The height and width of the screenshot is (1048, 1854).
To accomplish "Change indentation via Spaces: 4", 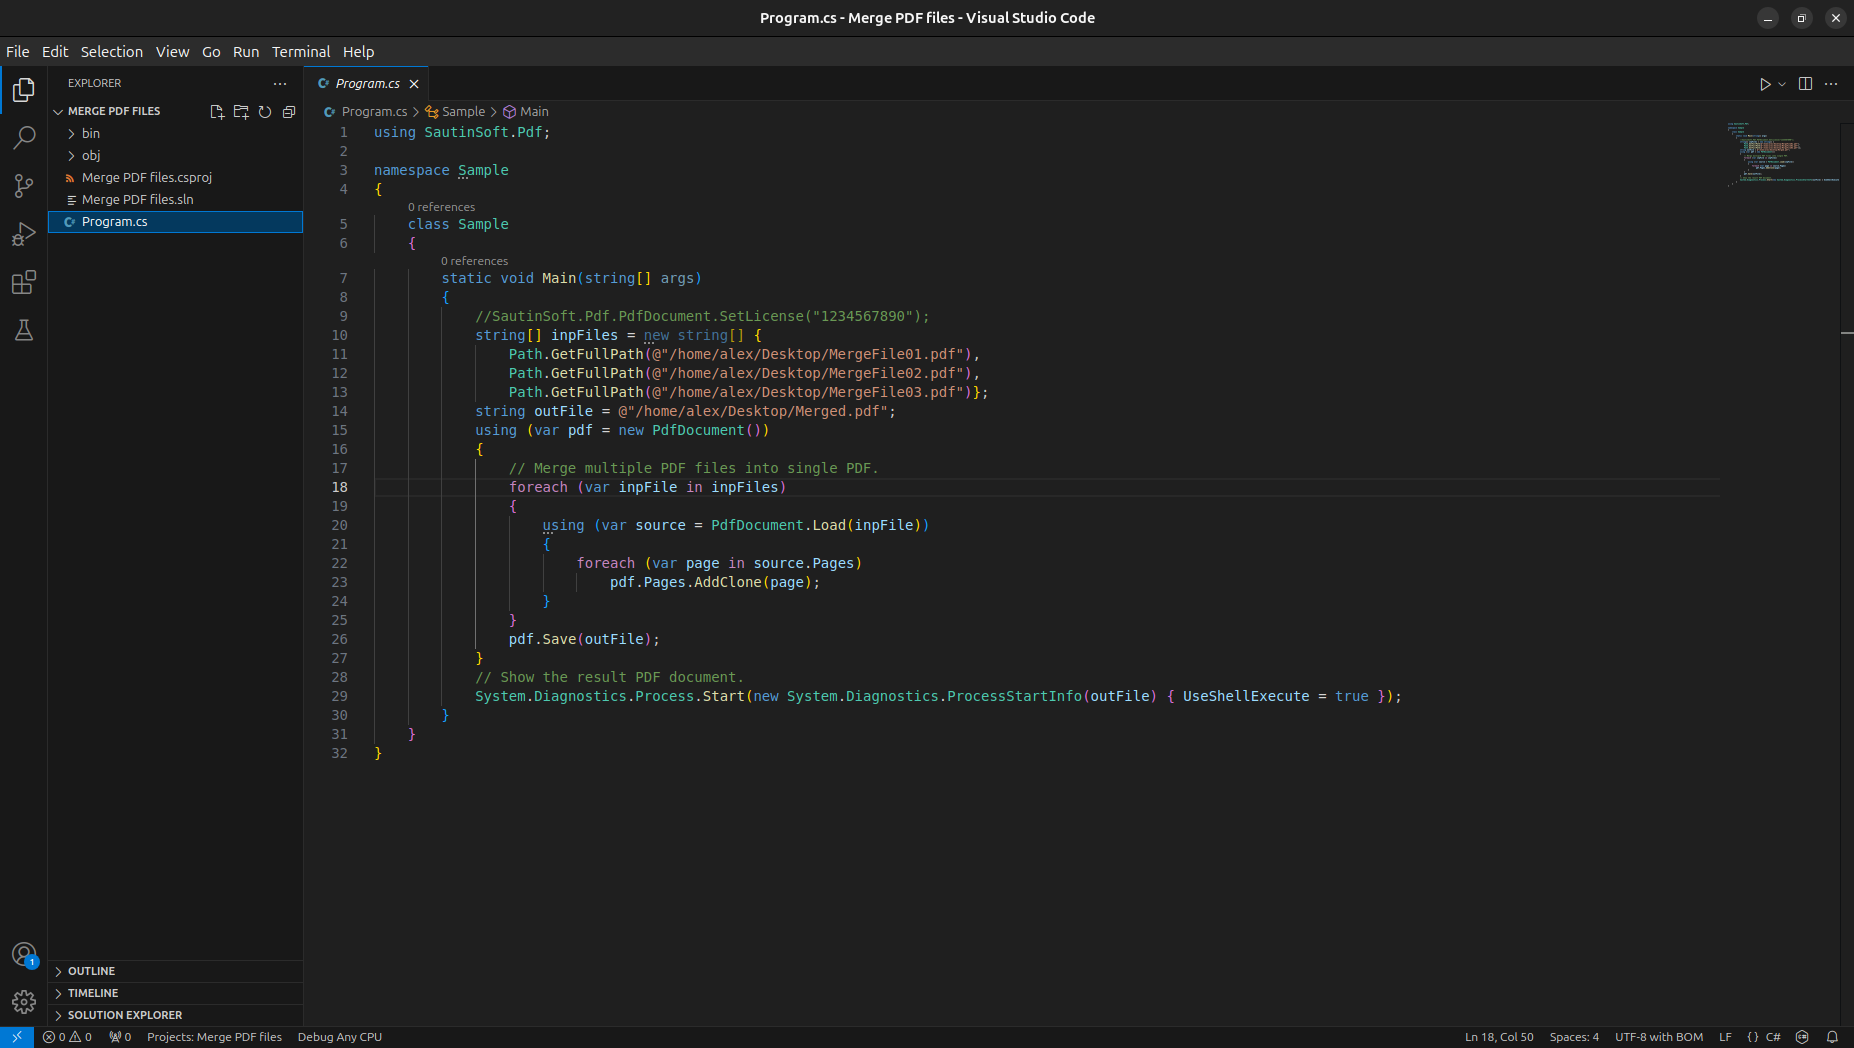I will 1574,1037.
